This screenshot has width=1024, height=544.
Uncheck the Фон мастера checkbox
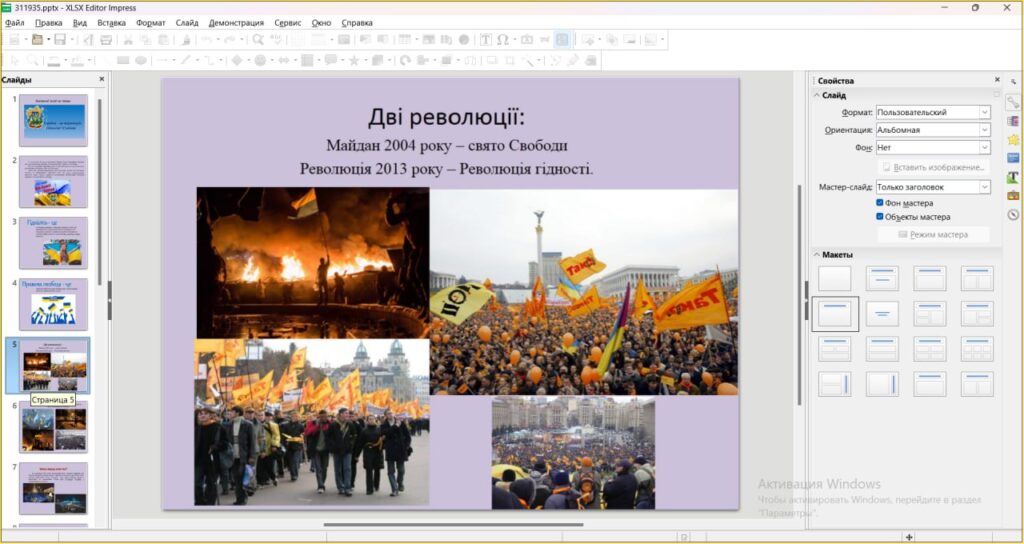[x=880, y=203]
